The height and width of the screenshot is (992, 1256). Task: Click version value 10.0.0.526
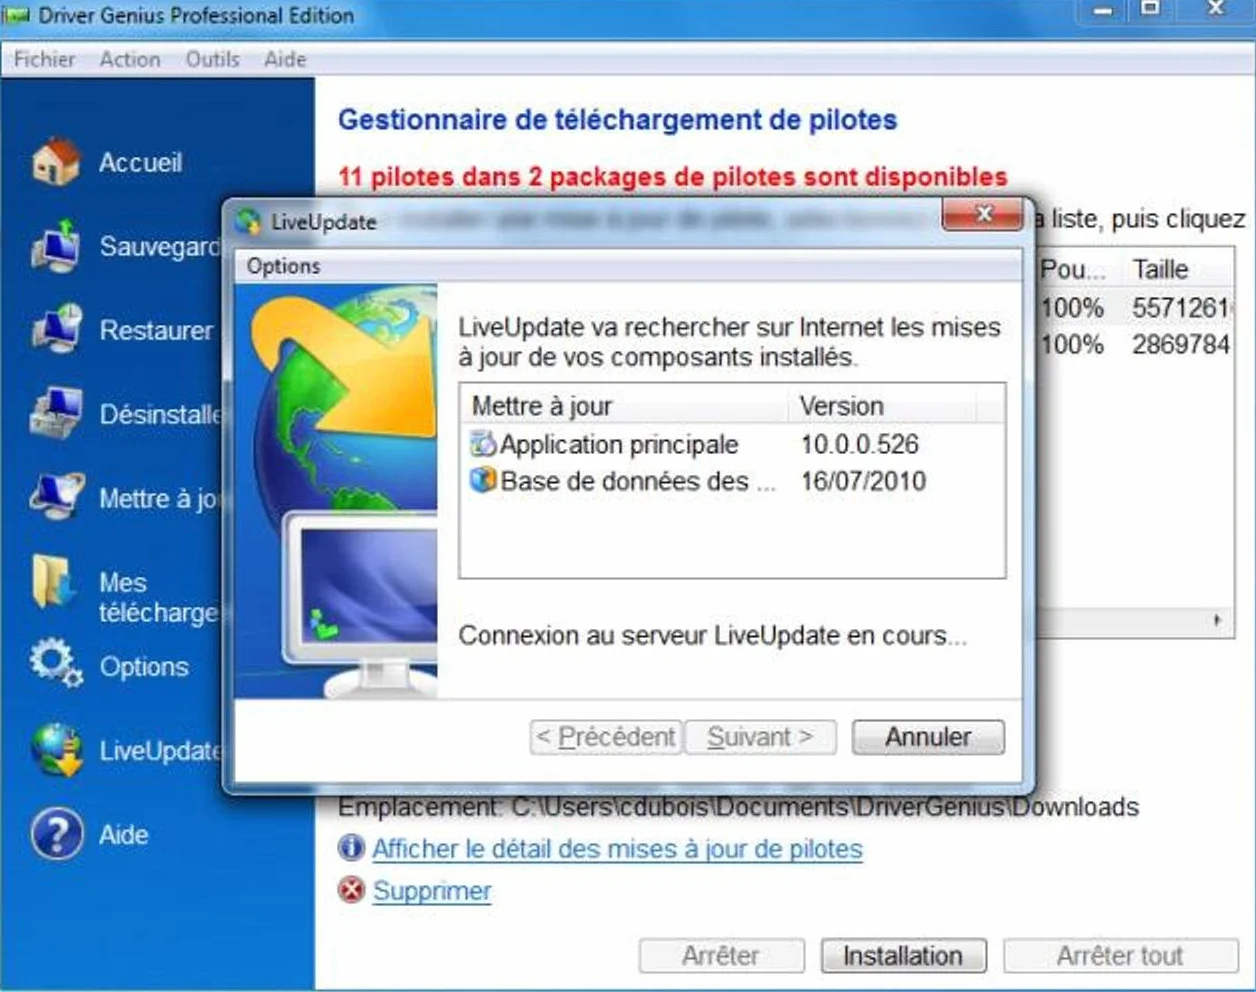[x=859, y=444]
